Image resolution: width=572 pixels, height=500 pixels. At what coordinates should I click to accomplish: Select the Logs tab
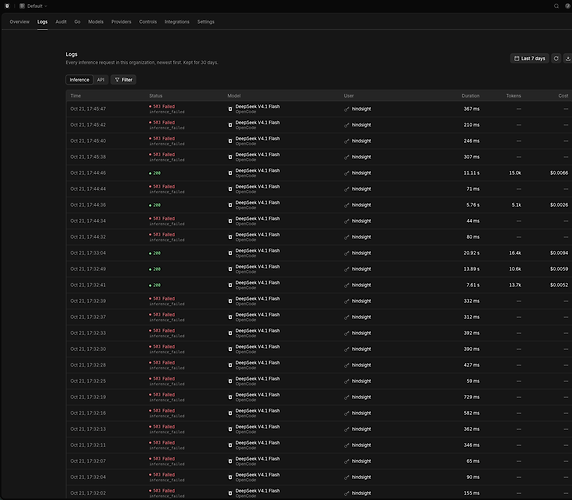[x=42, y=22]
